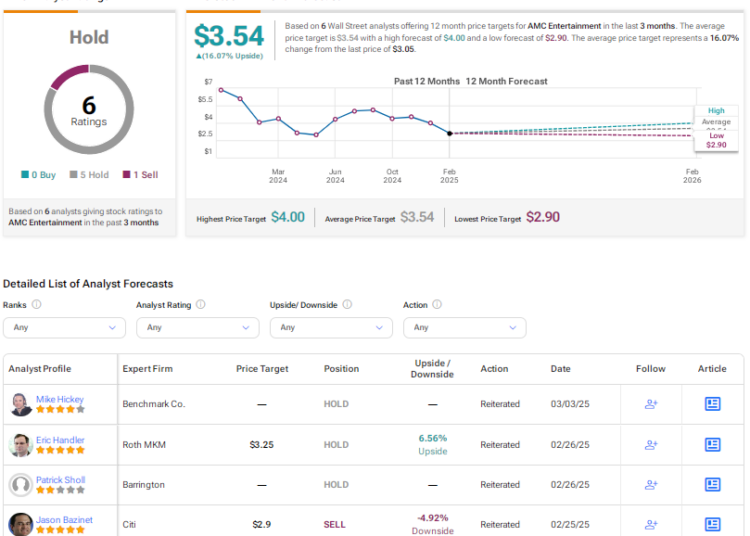Image resolution: width=750 pixels, height=536 pixels.
Task: Open article for Benchmark Co. rating
Action: click(x=712, y=404)
